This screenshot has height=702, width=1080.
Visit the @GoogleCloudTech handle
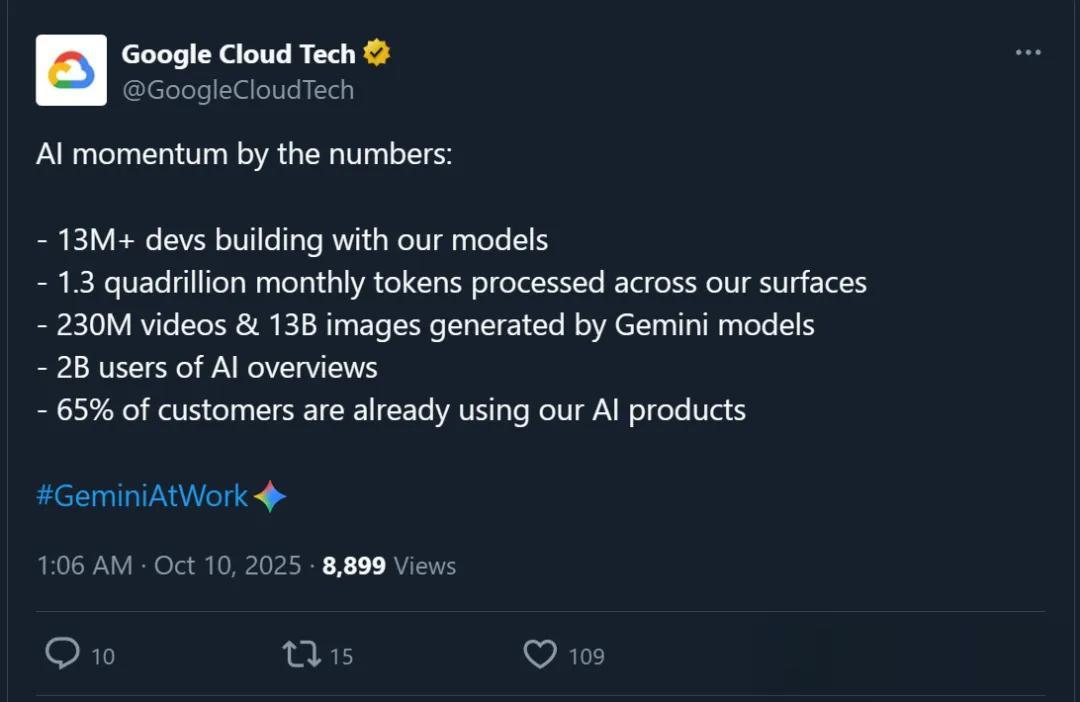point(237,90)
